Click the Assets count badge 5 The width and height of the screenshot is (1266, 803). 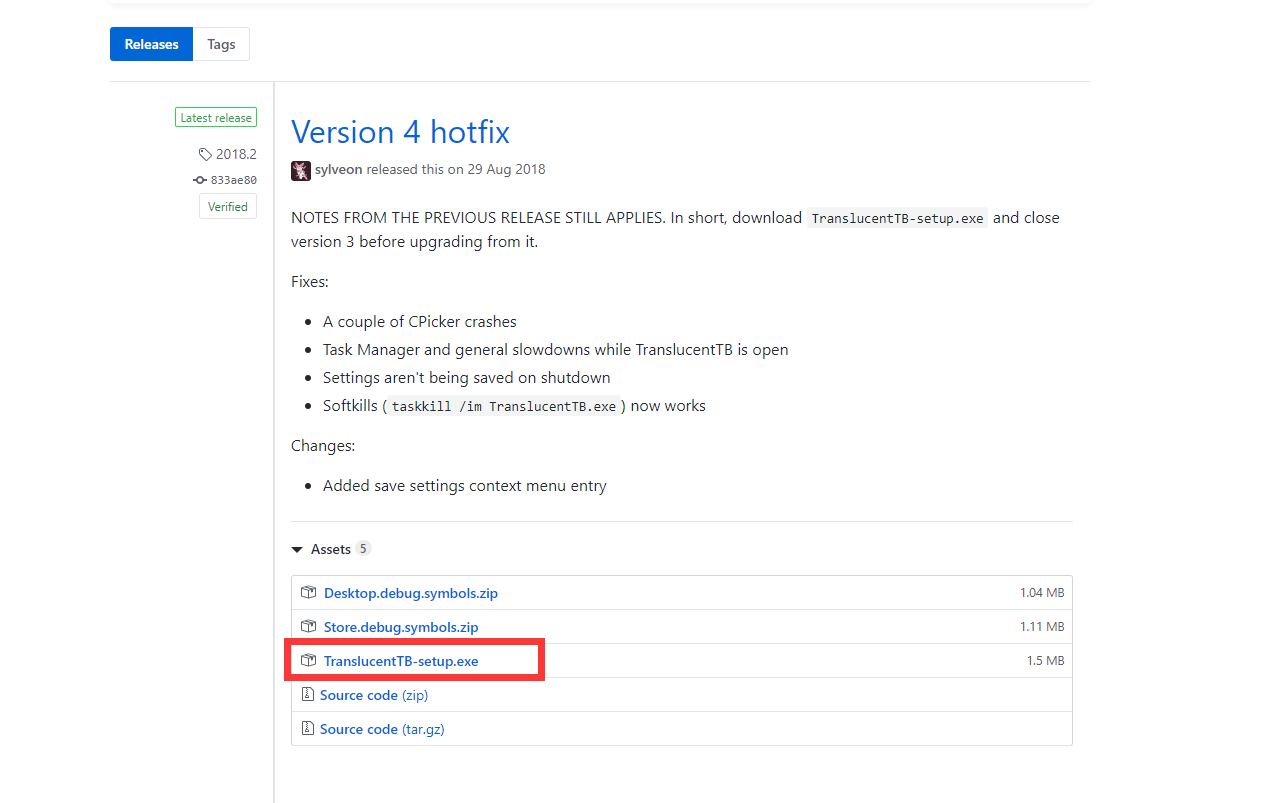click(x=363, y=549)
